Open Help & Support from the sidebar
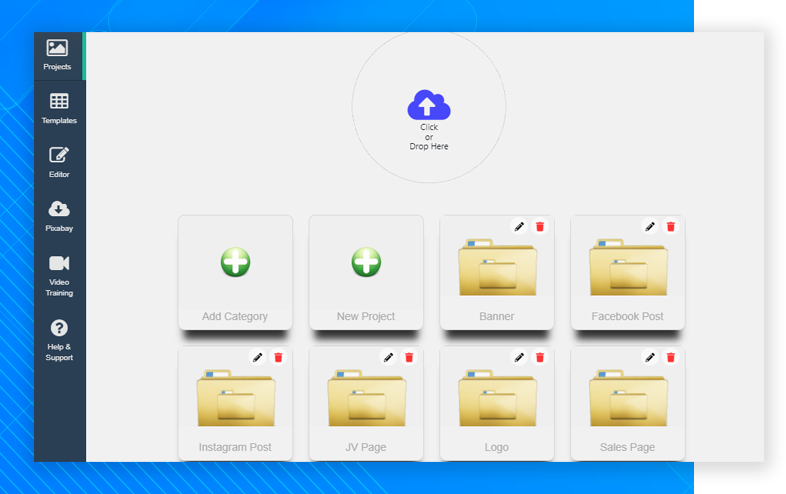Image resolution: width=786 pixels, height=494 pixels. [x=59, y=340]
